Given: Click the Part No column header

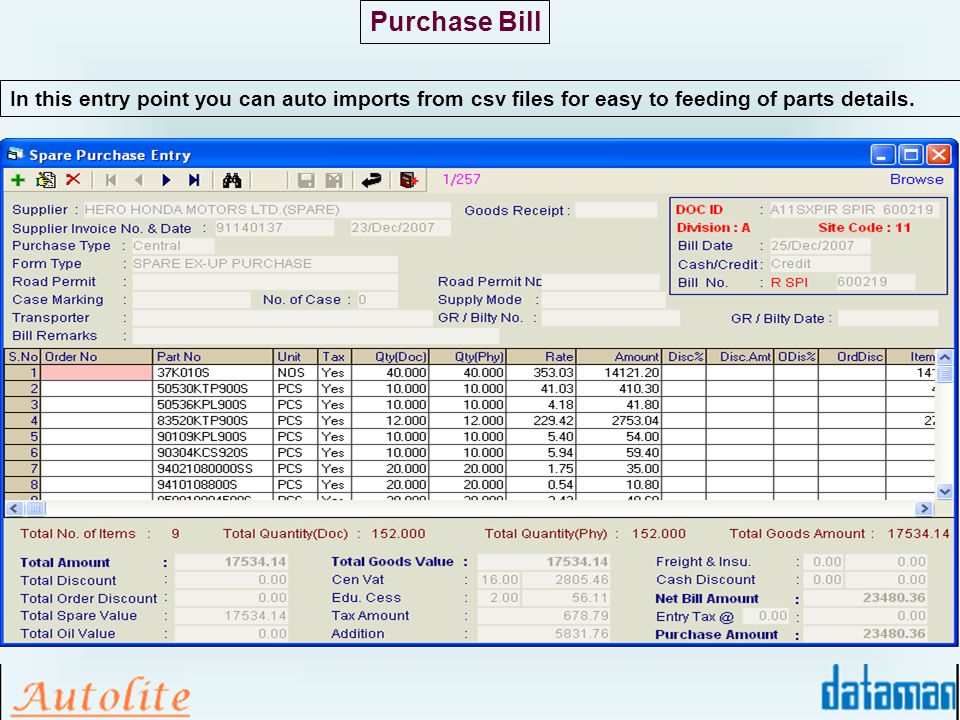Looking at the screenshot, I should tap(212, 357).
